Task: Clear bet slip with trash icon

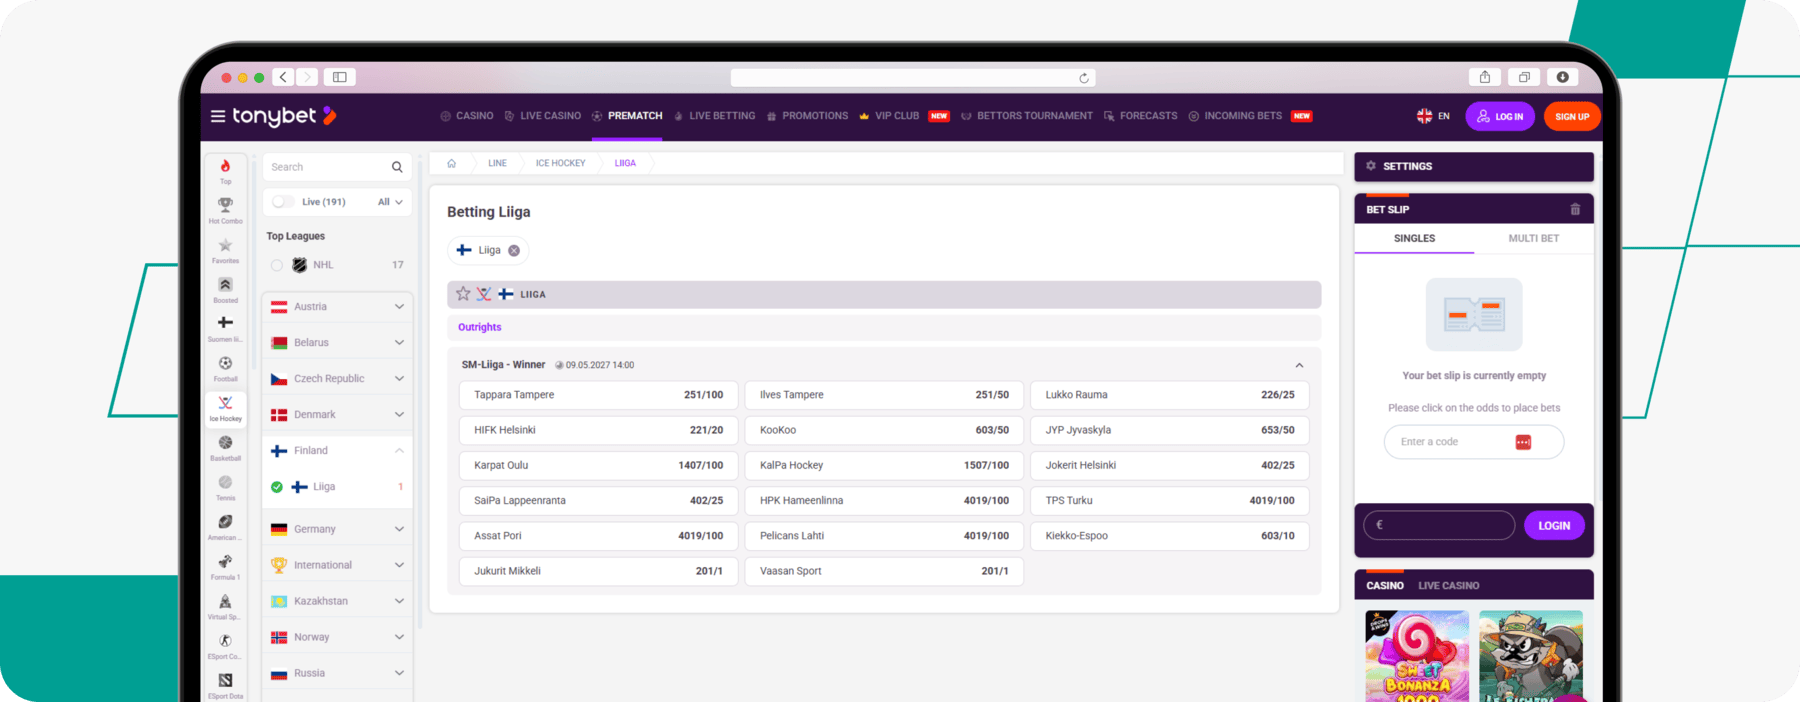Action: (1575, 210)
